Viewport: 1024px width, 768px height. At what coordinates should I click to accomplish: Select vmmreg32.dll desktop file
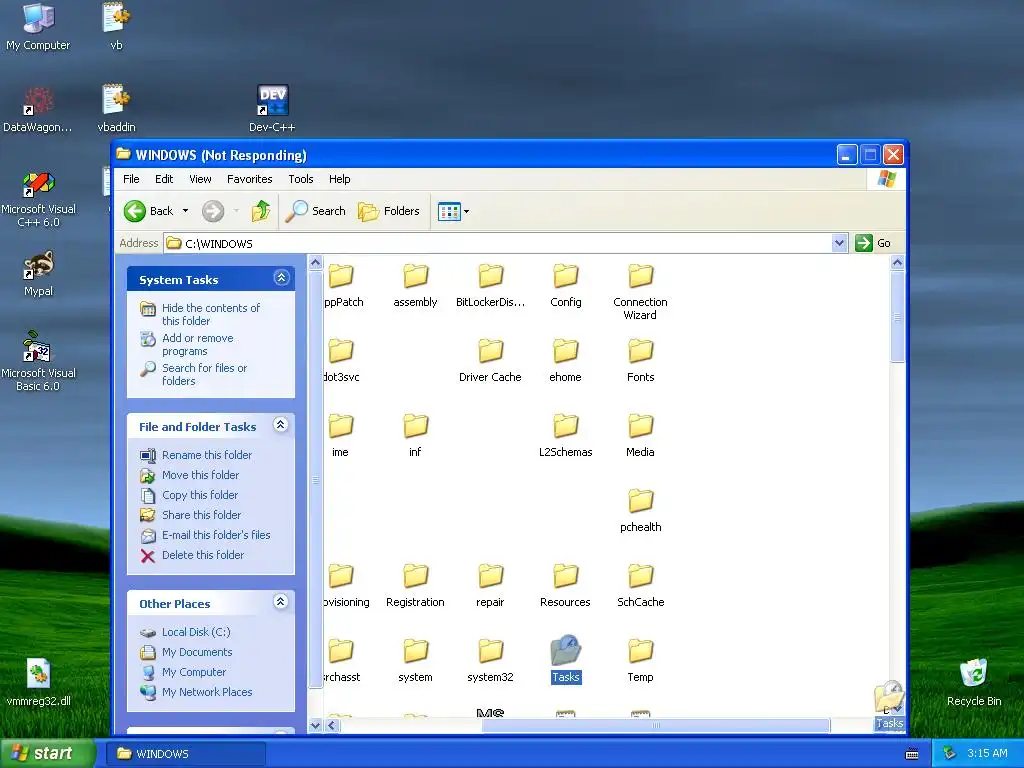click(38, 682)
